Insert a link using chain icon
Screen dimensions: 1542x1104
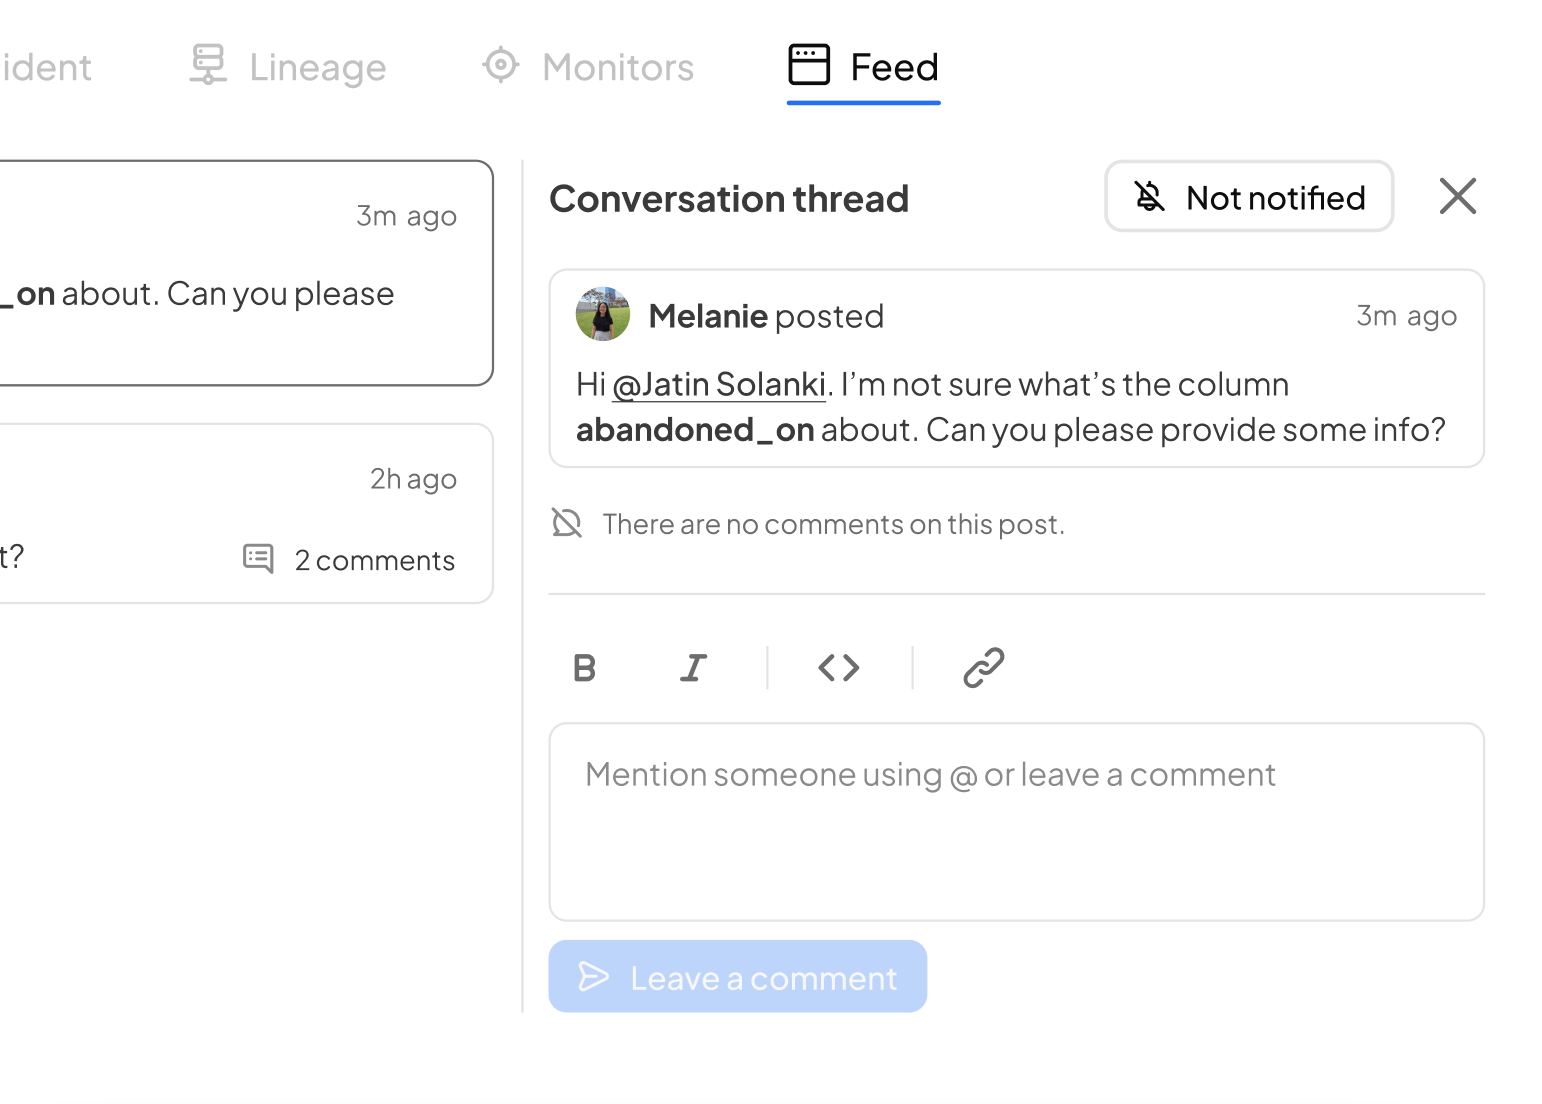click(x=983, y=668)
